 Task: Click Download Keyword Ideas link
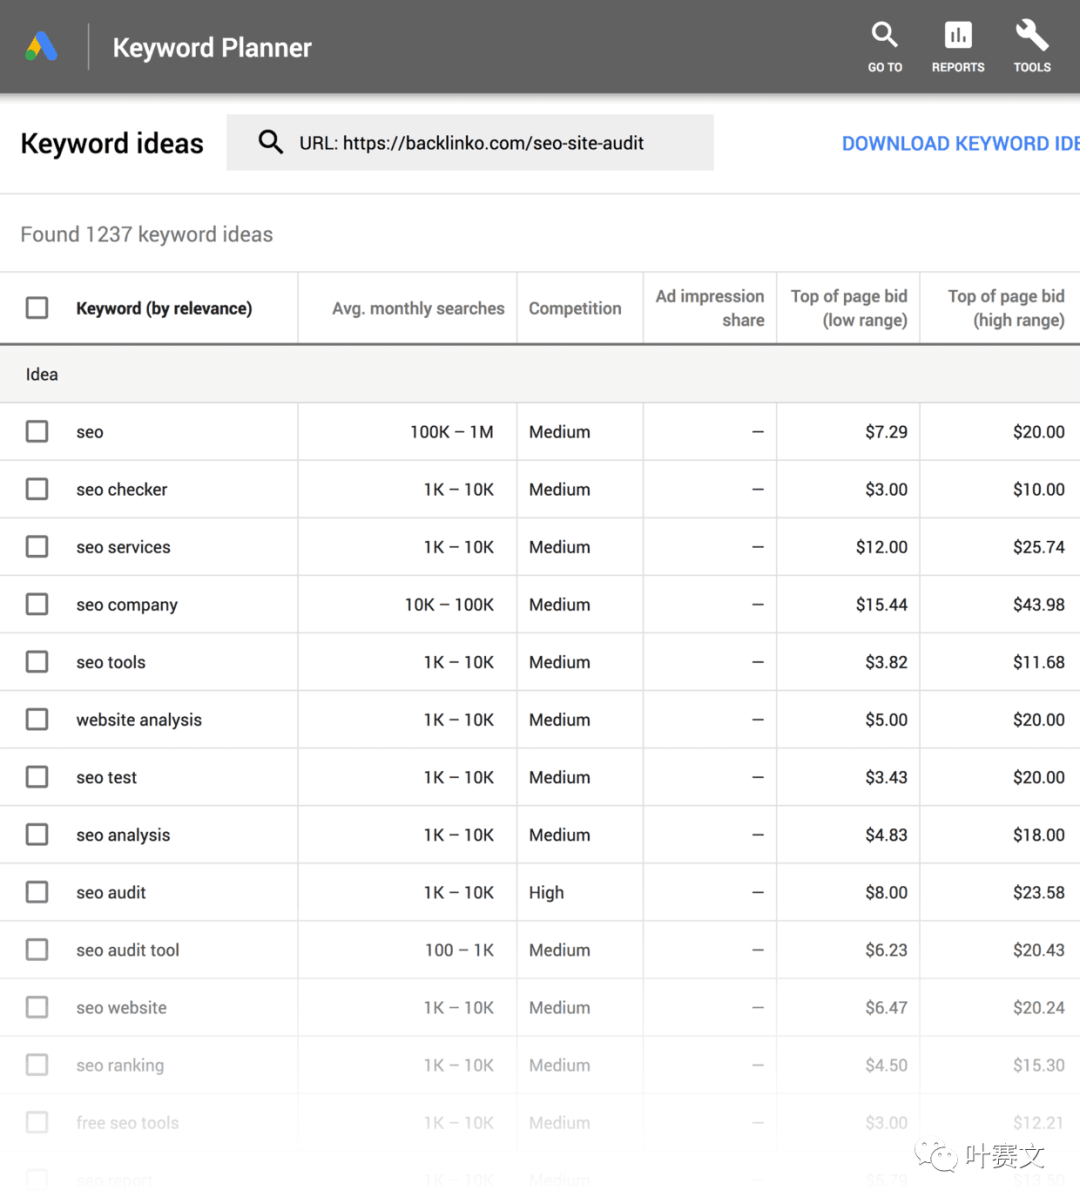click(x=960, y=144)
